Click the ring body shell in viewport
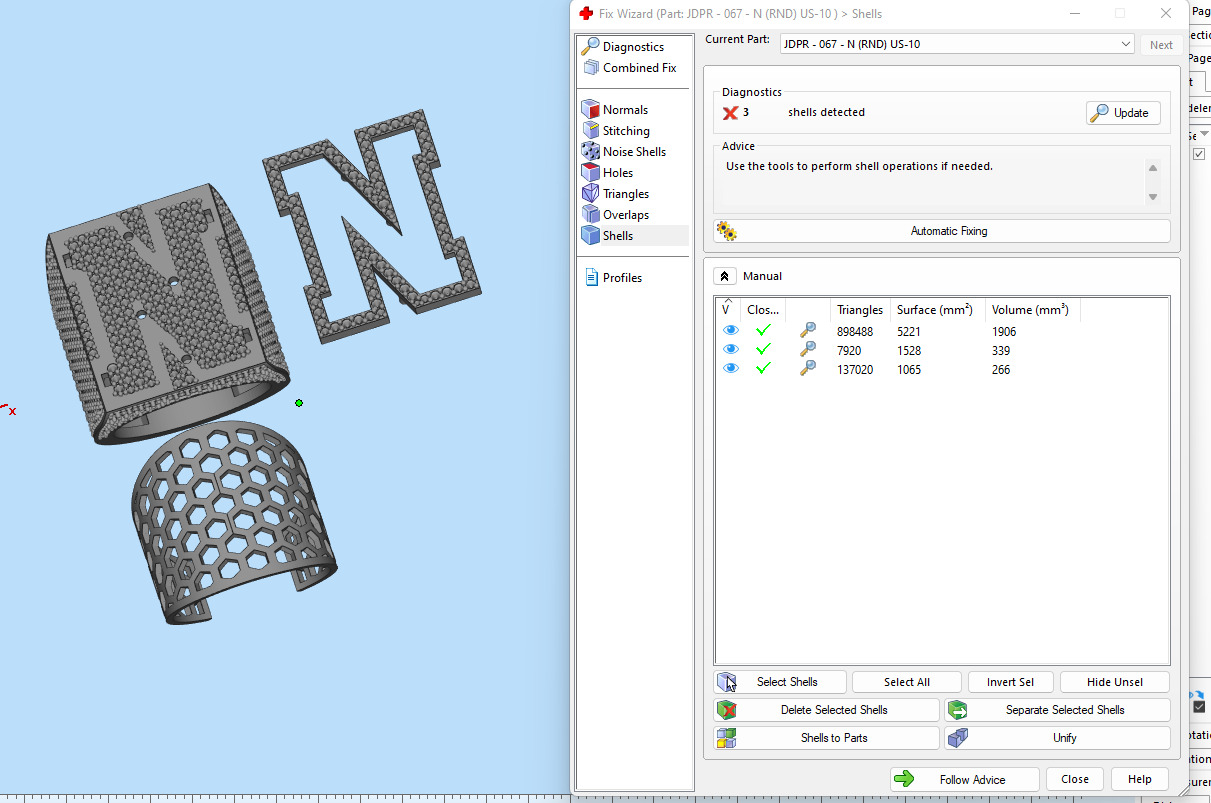 170,315
